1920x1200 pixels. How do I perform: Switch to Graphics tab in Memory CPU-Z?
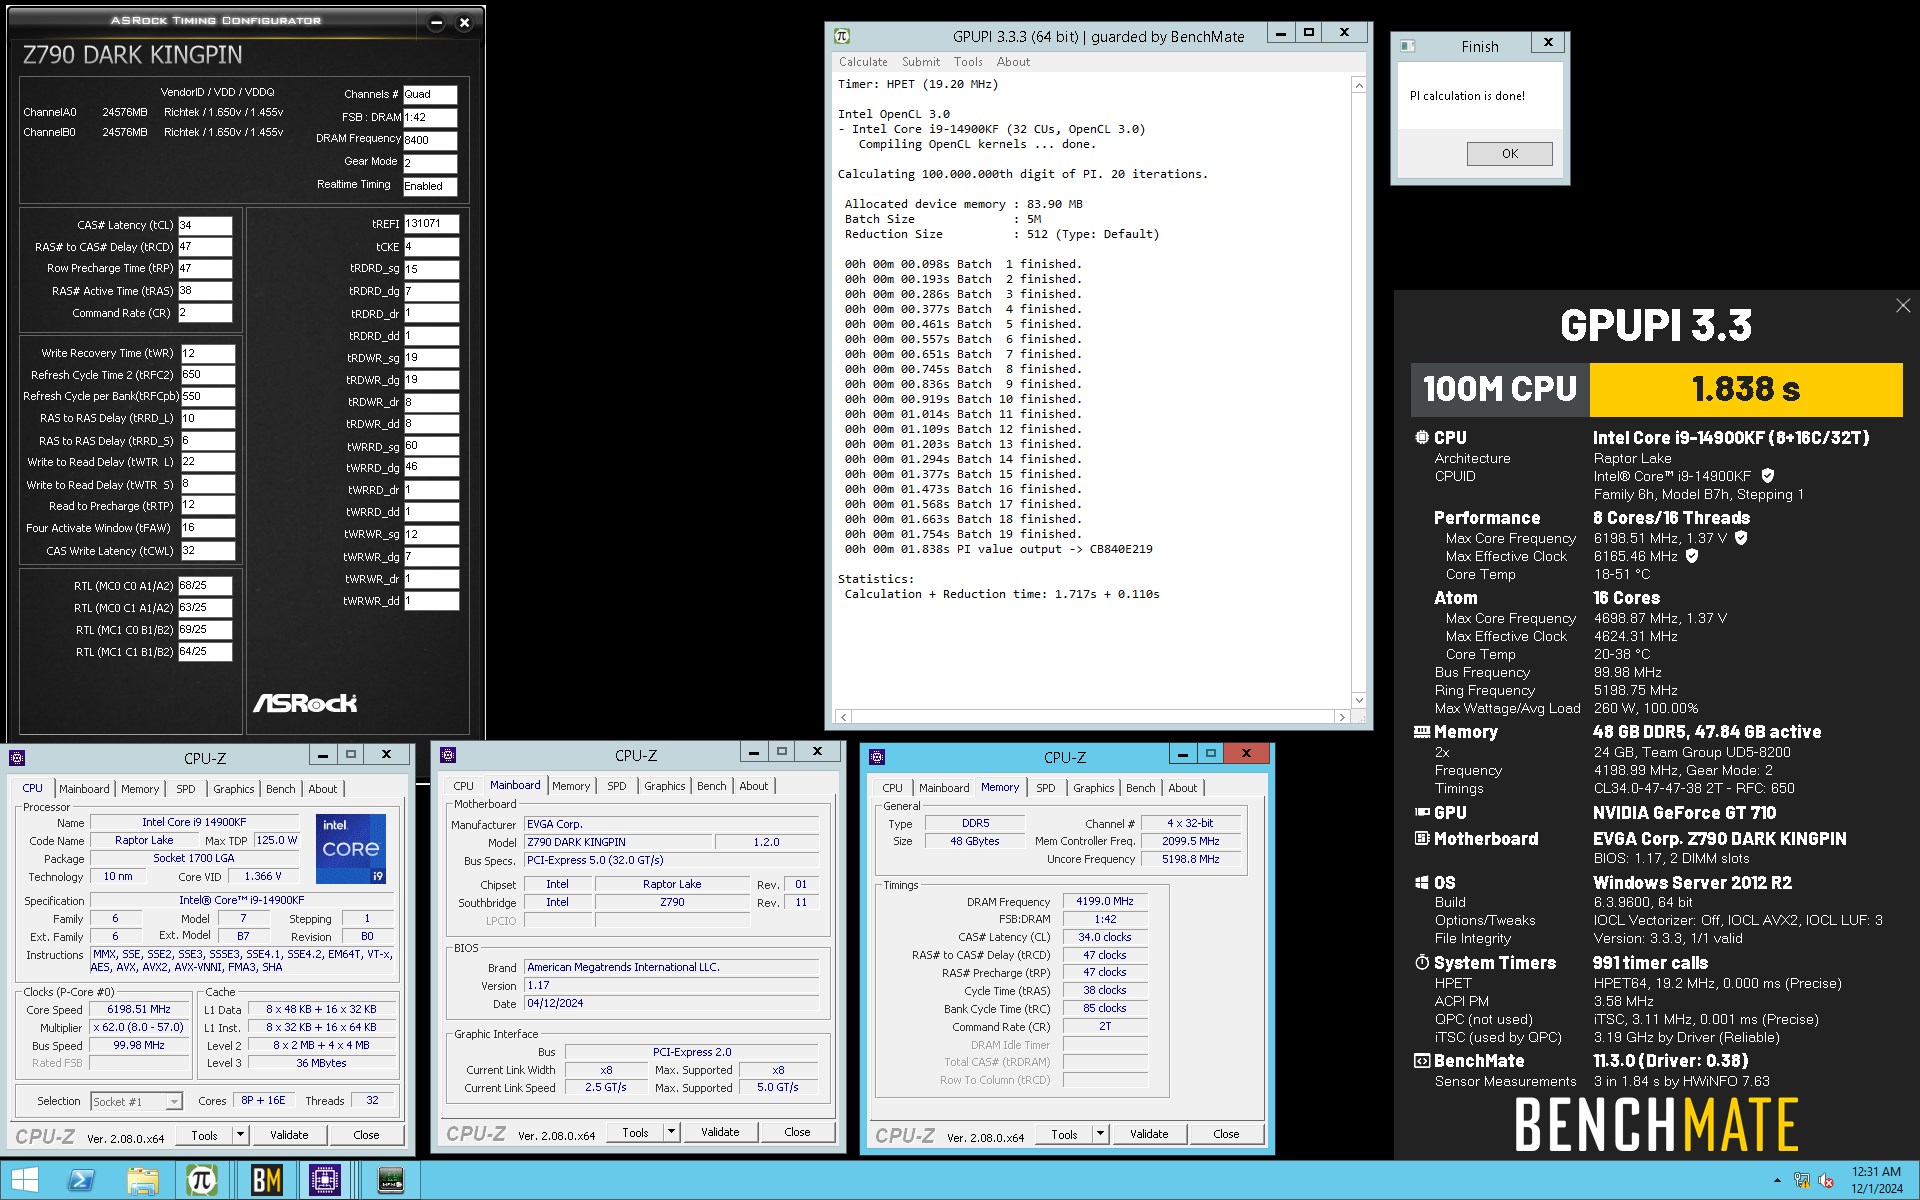coord(1094,788)
